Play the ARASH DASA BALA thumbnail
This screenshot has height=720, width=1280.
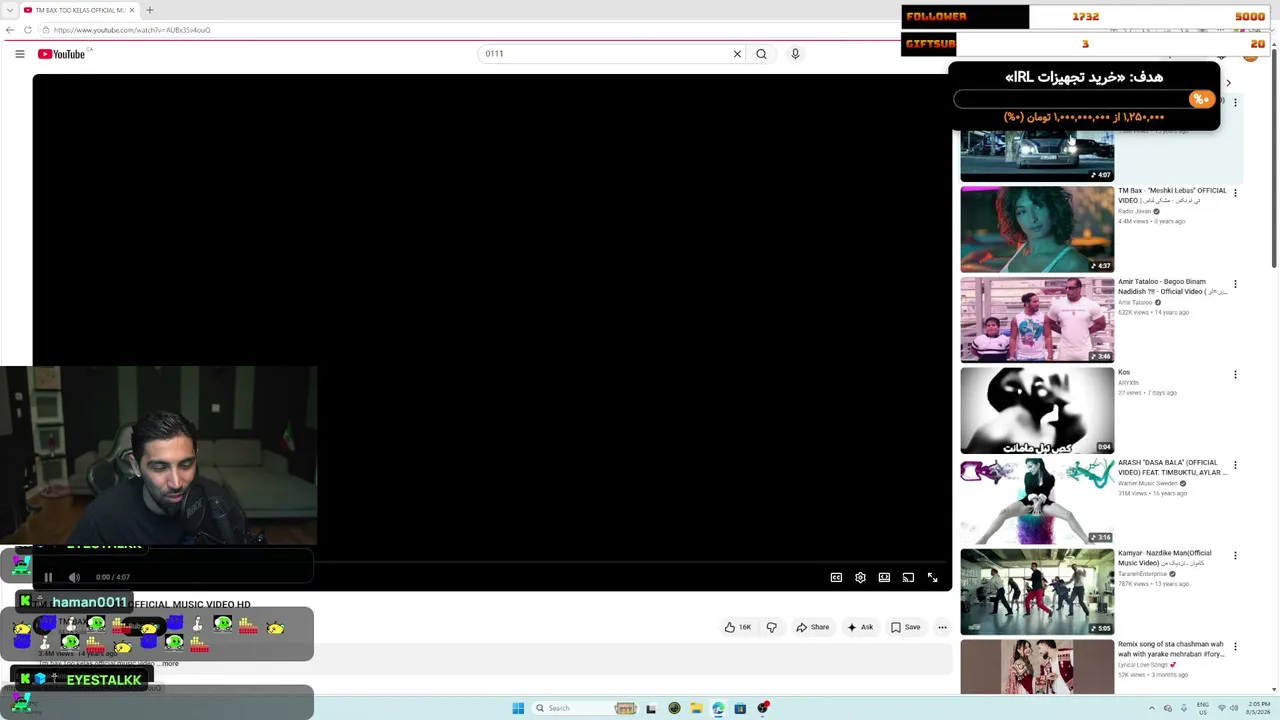pos(1037,501)
